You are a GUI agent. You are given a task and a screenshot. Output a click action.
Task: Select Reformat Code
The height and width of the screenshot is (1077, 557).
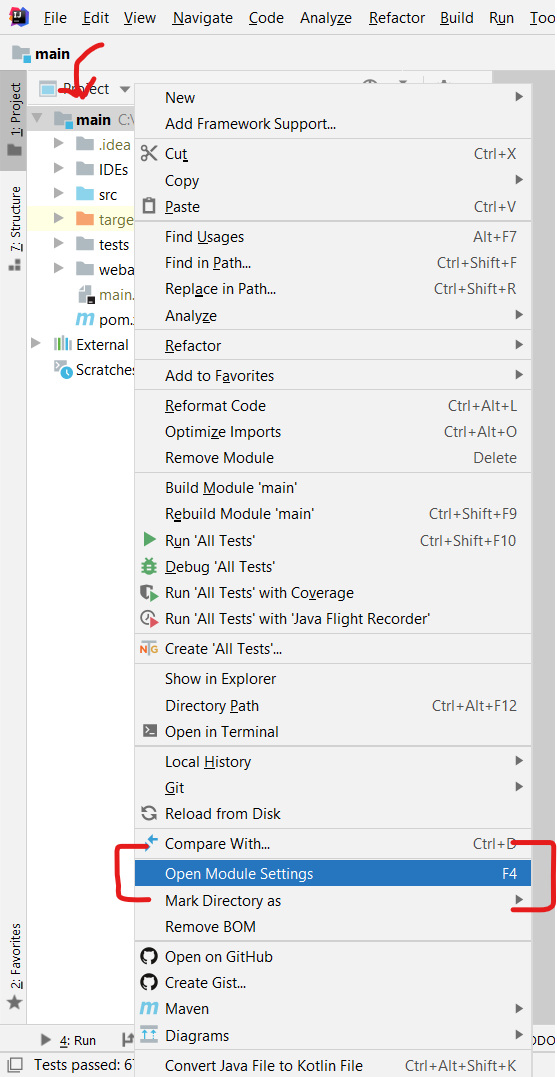332,405
